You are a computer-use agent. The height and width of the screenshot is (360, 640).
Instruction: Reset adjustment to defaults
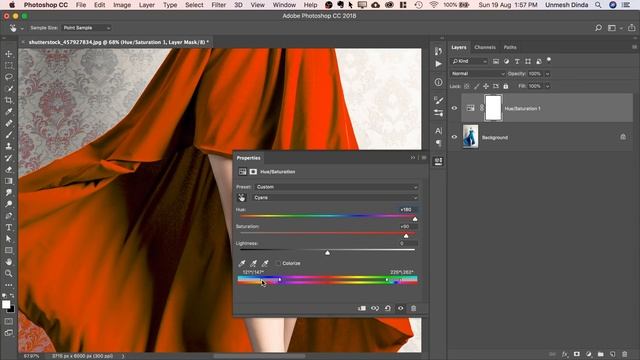388,308
